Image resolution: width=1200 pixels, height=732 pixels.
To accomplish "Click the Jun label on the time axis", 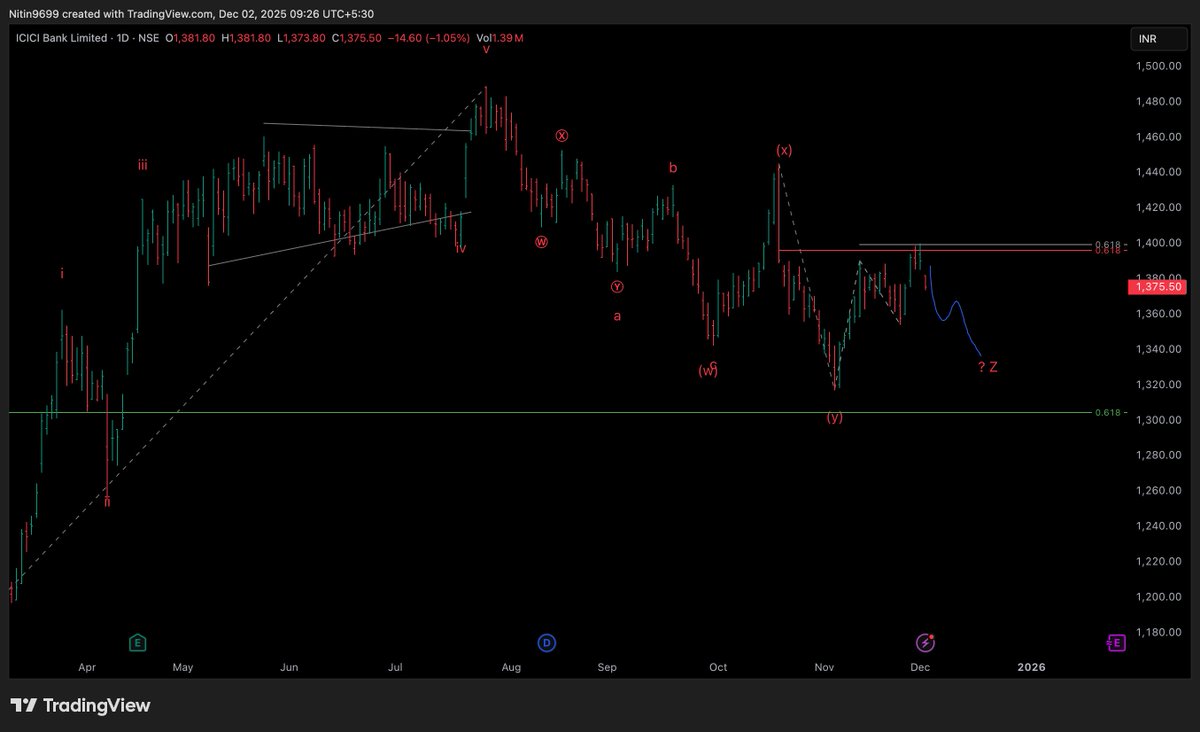I will 289,666.
